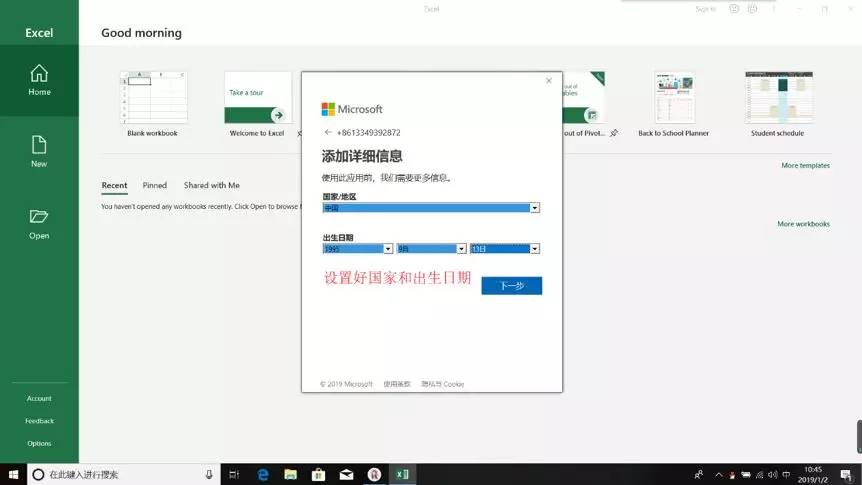Open the Action Center notifications icon

pyautogui.click(x=846, y=474)
